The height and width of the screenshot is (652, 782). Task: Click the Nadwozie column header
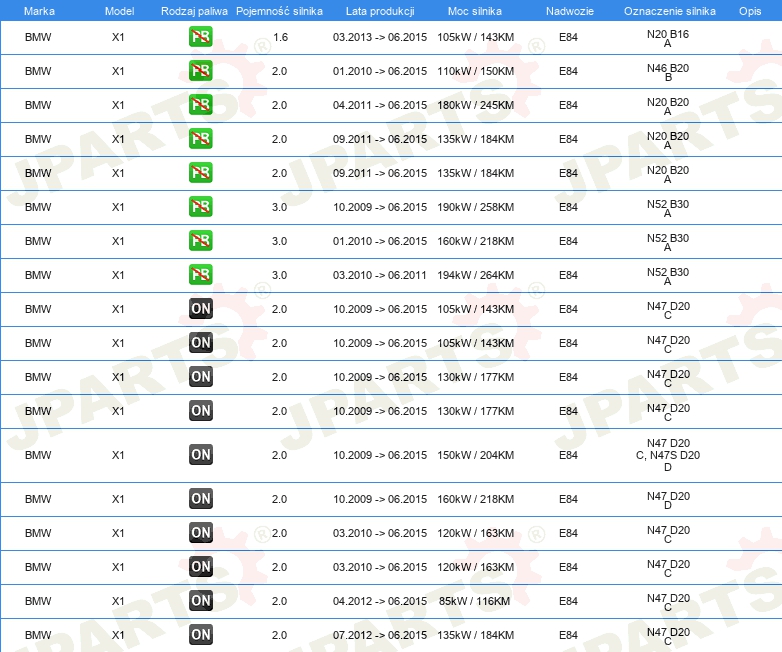570,11
